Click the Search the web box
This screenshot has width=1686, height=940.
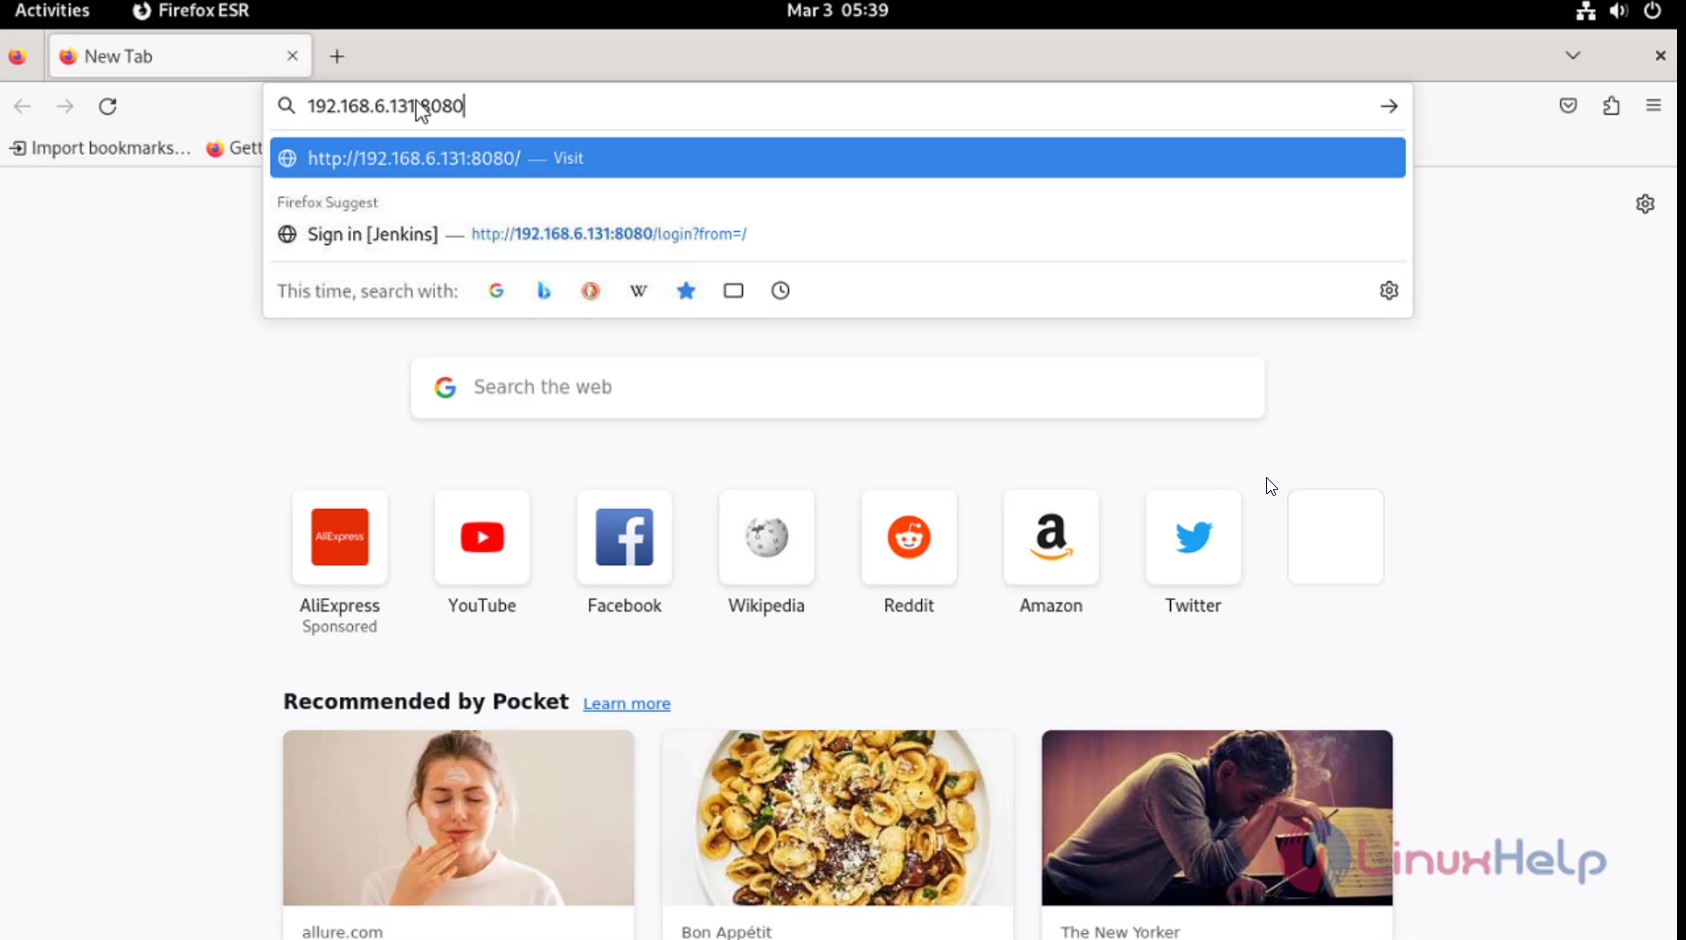[x=838, y=387]
